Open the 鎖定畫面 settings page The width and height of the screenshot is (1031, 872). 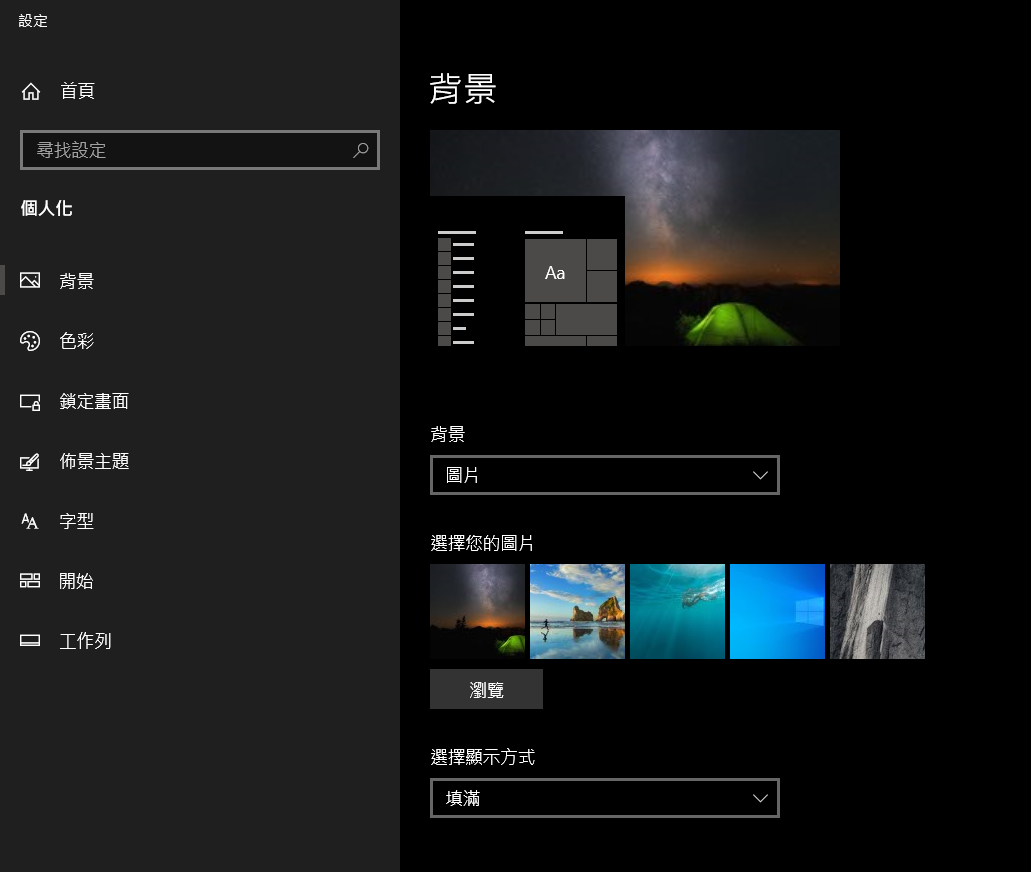[x=94, y=401]
